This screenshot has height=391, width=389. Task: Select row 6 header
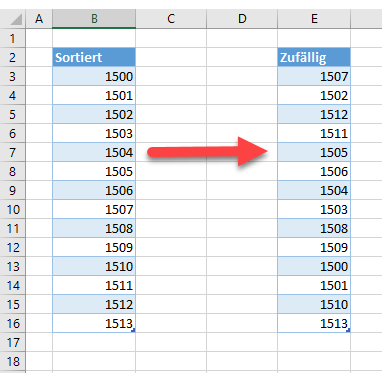click(x=13, y=133)
